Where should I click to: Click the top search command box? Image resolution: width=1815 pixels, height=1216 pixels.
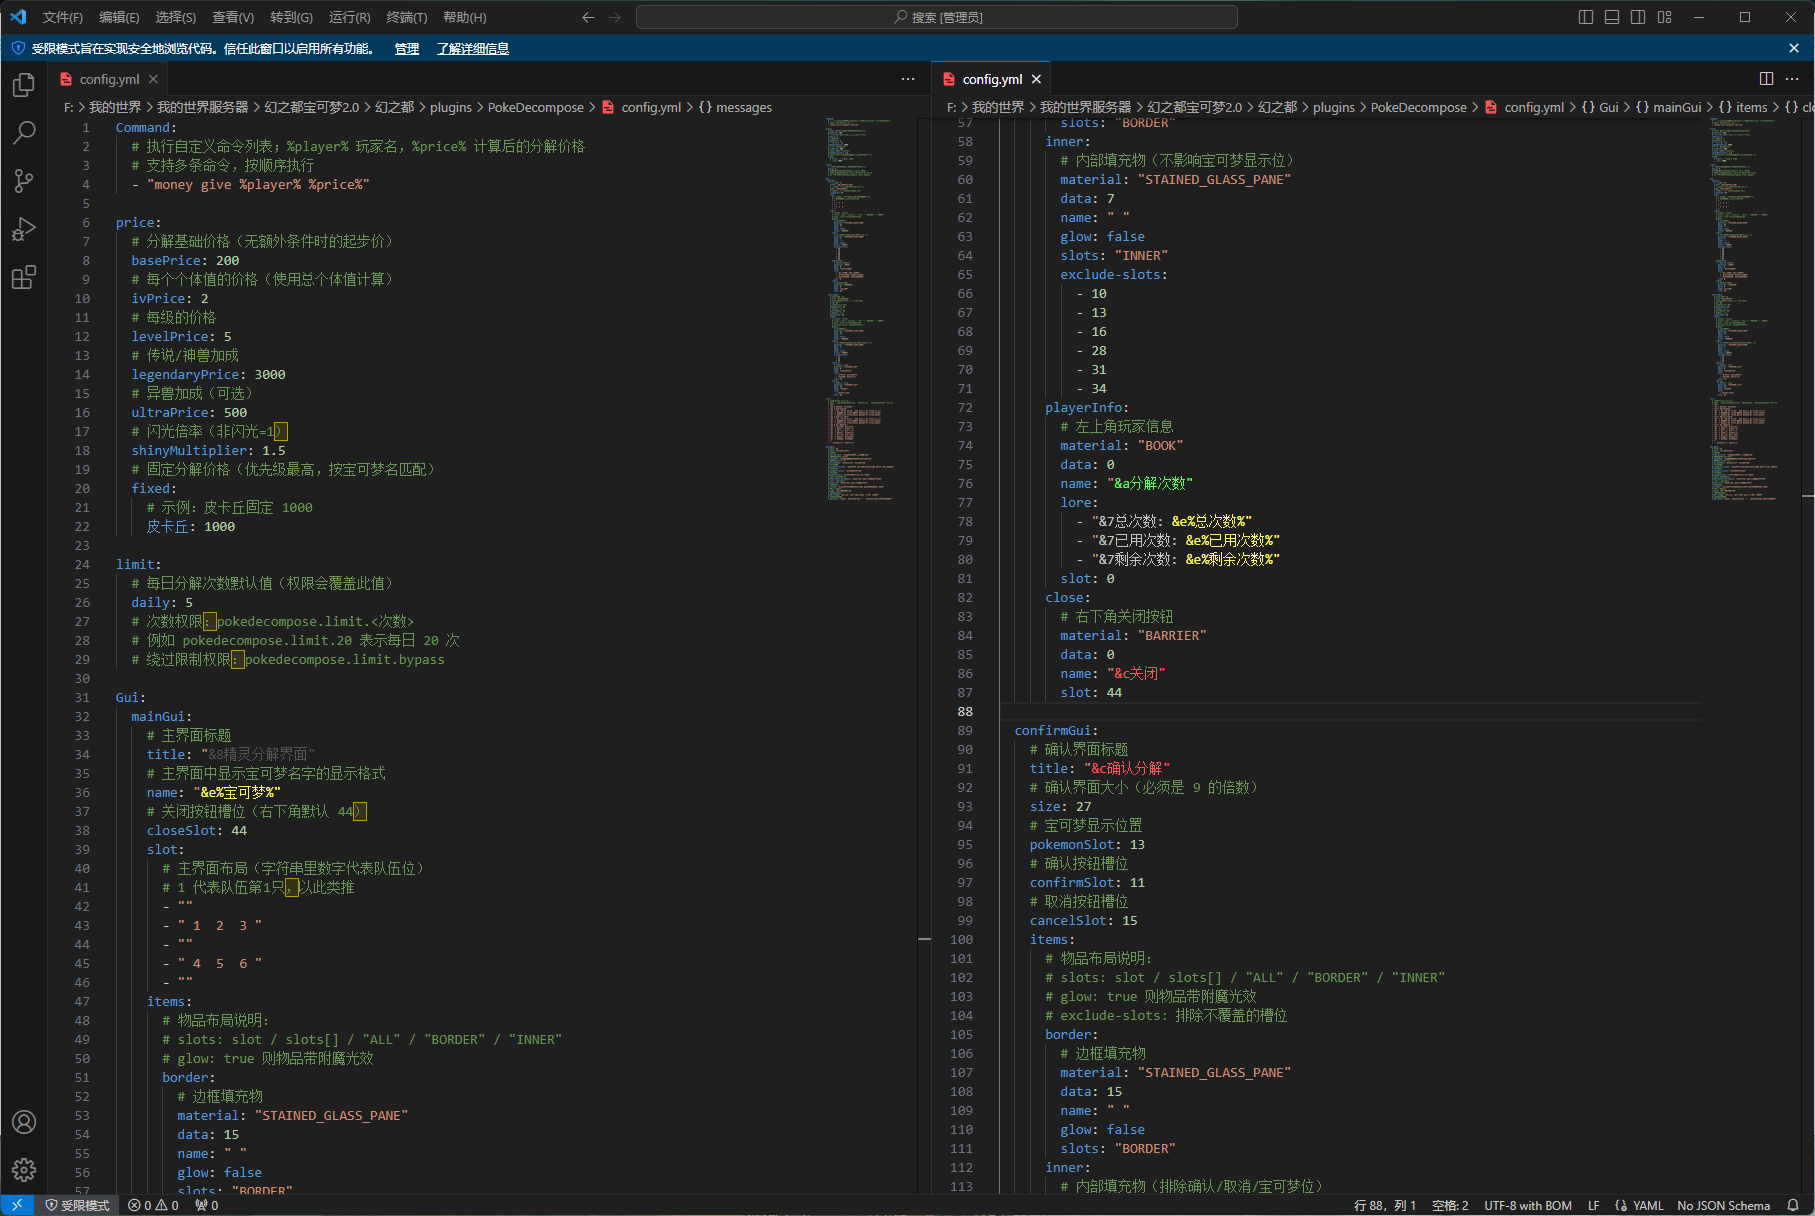click(936, 17)
